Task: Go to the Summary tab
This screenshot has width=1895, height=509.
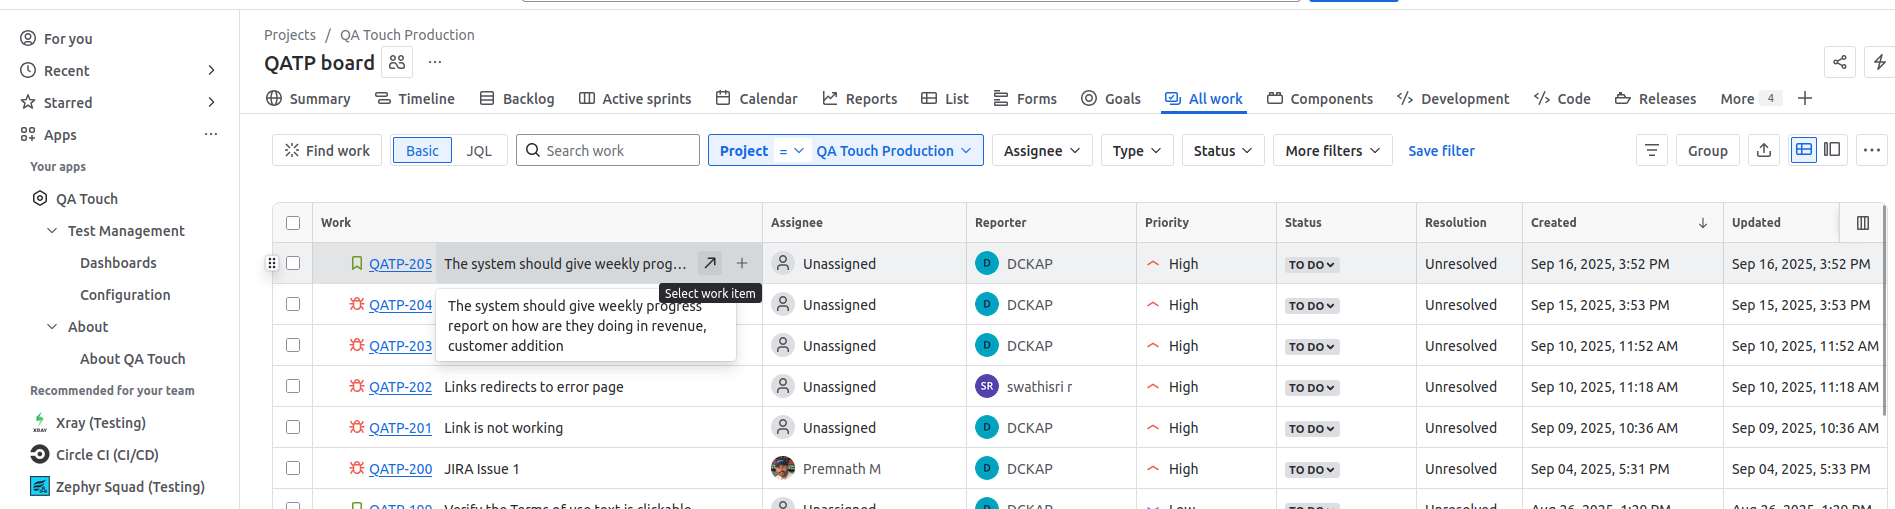Action: (x=308, y=98)
